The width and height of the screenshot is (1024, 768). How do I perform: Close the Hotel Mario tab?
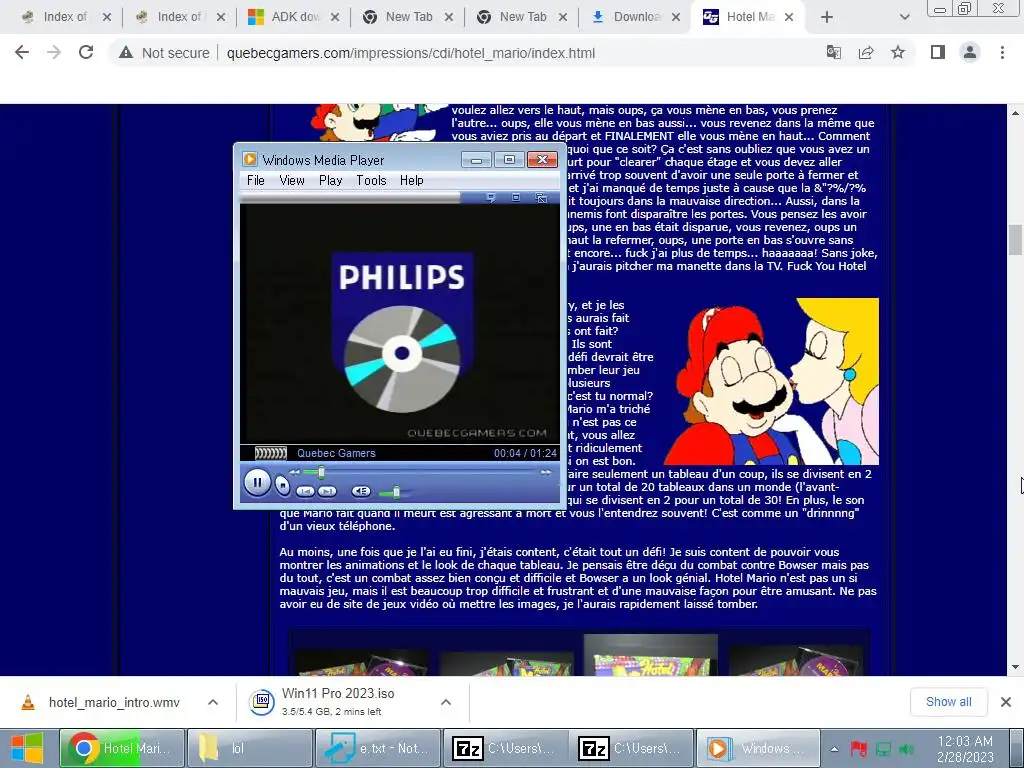point(789,17)
